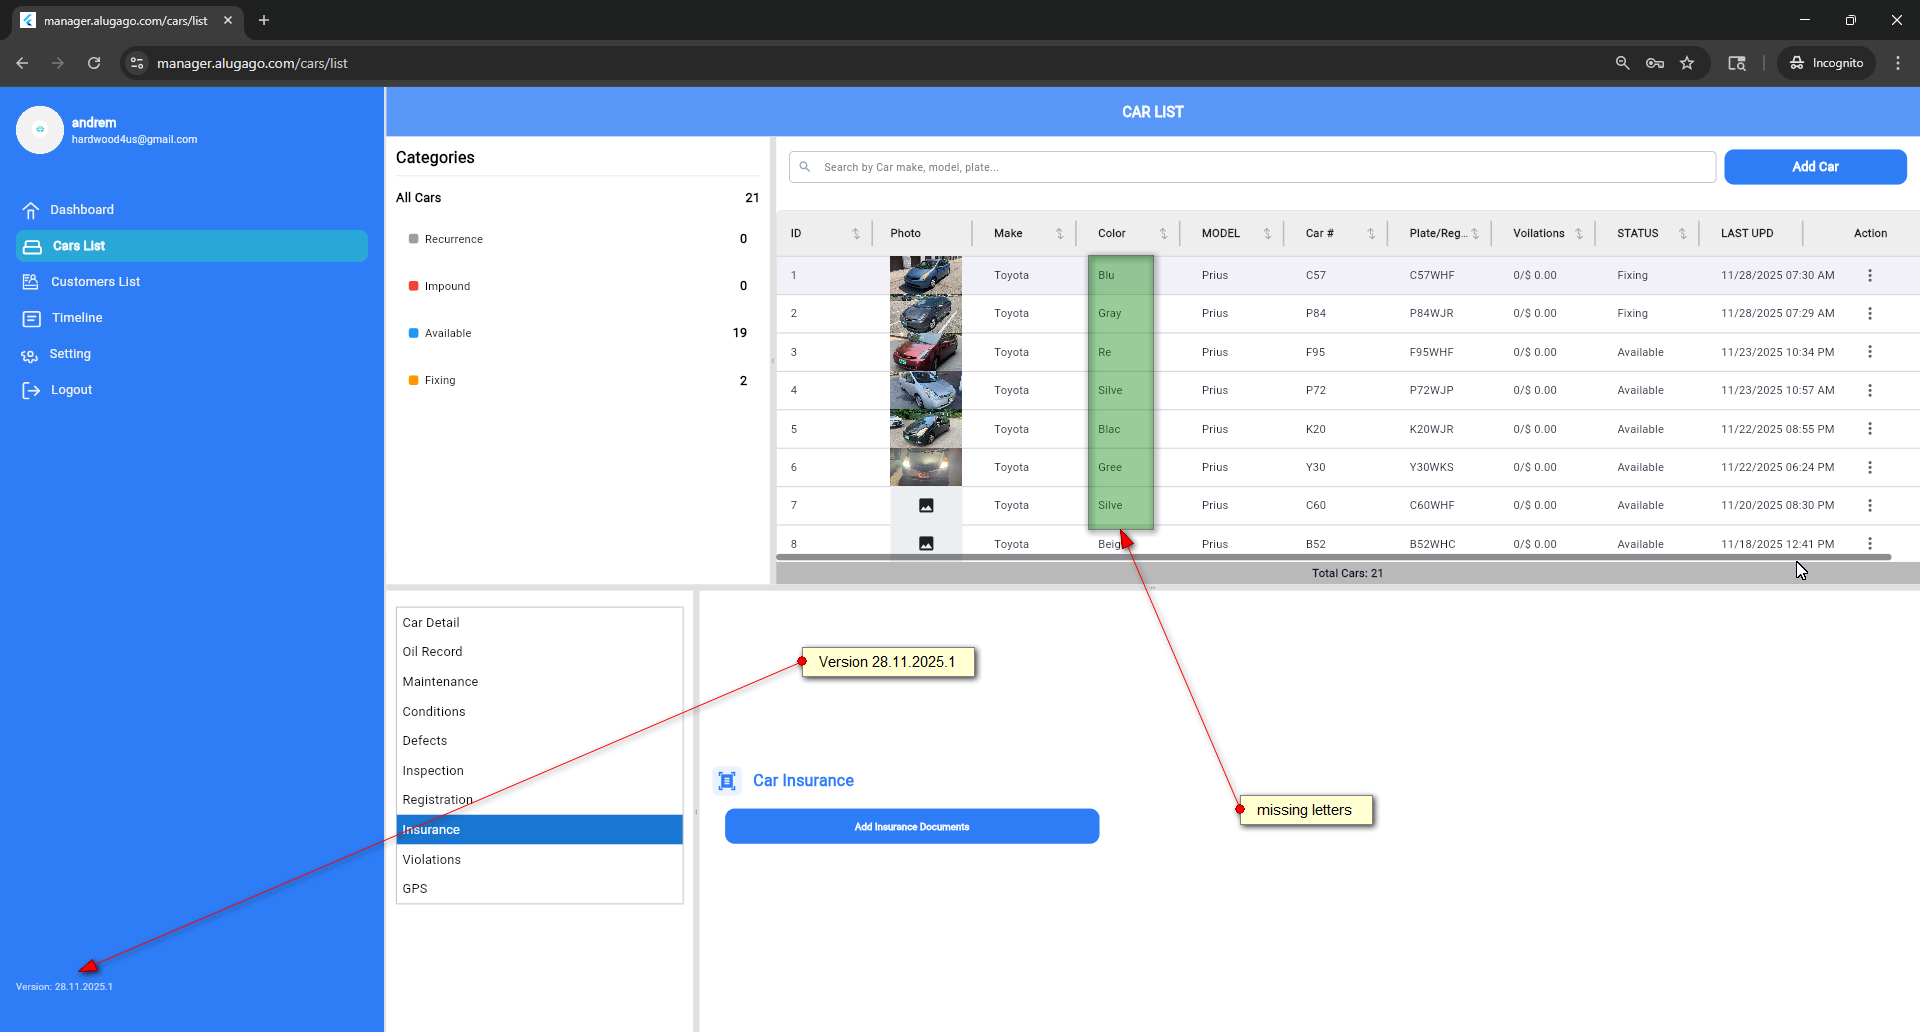The image size is (1920, 1032).
Task: Sort table by ID column
Action: coord(855,234)
